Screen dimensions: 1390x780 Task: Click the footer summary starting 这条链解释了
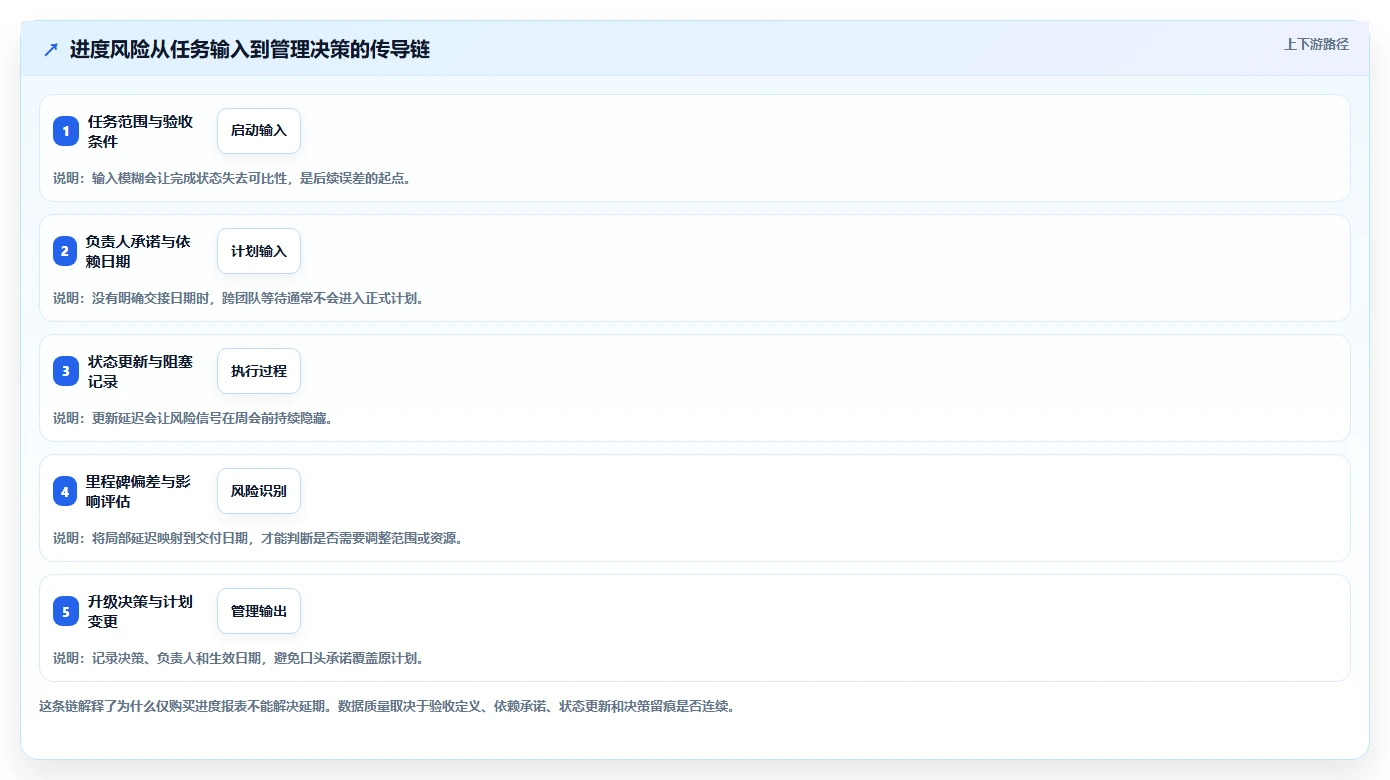388,706
